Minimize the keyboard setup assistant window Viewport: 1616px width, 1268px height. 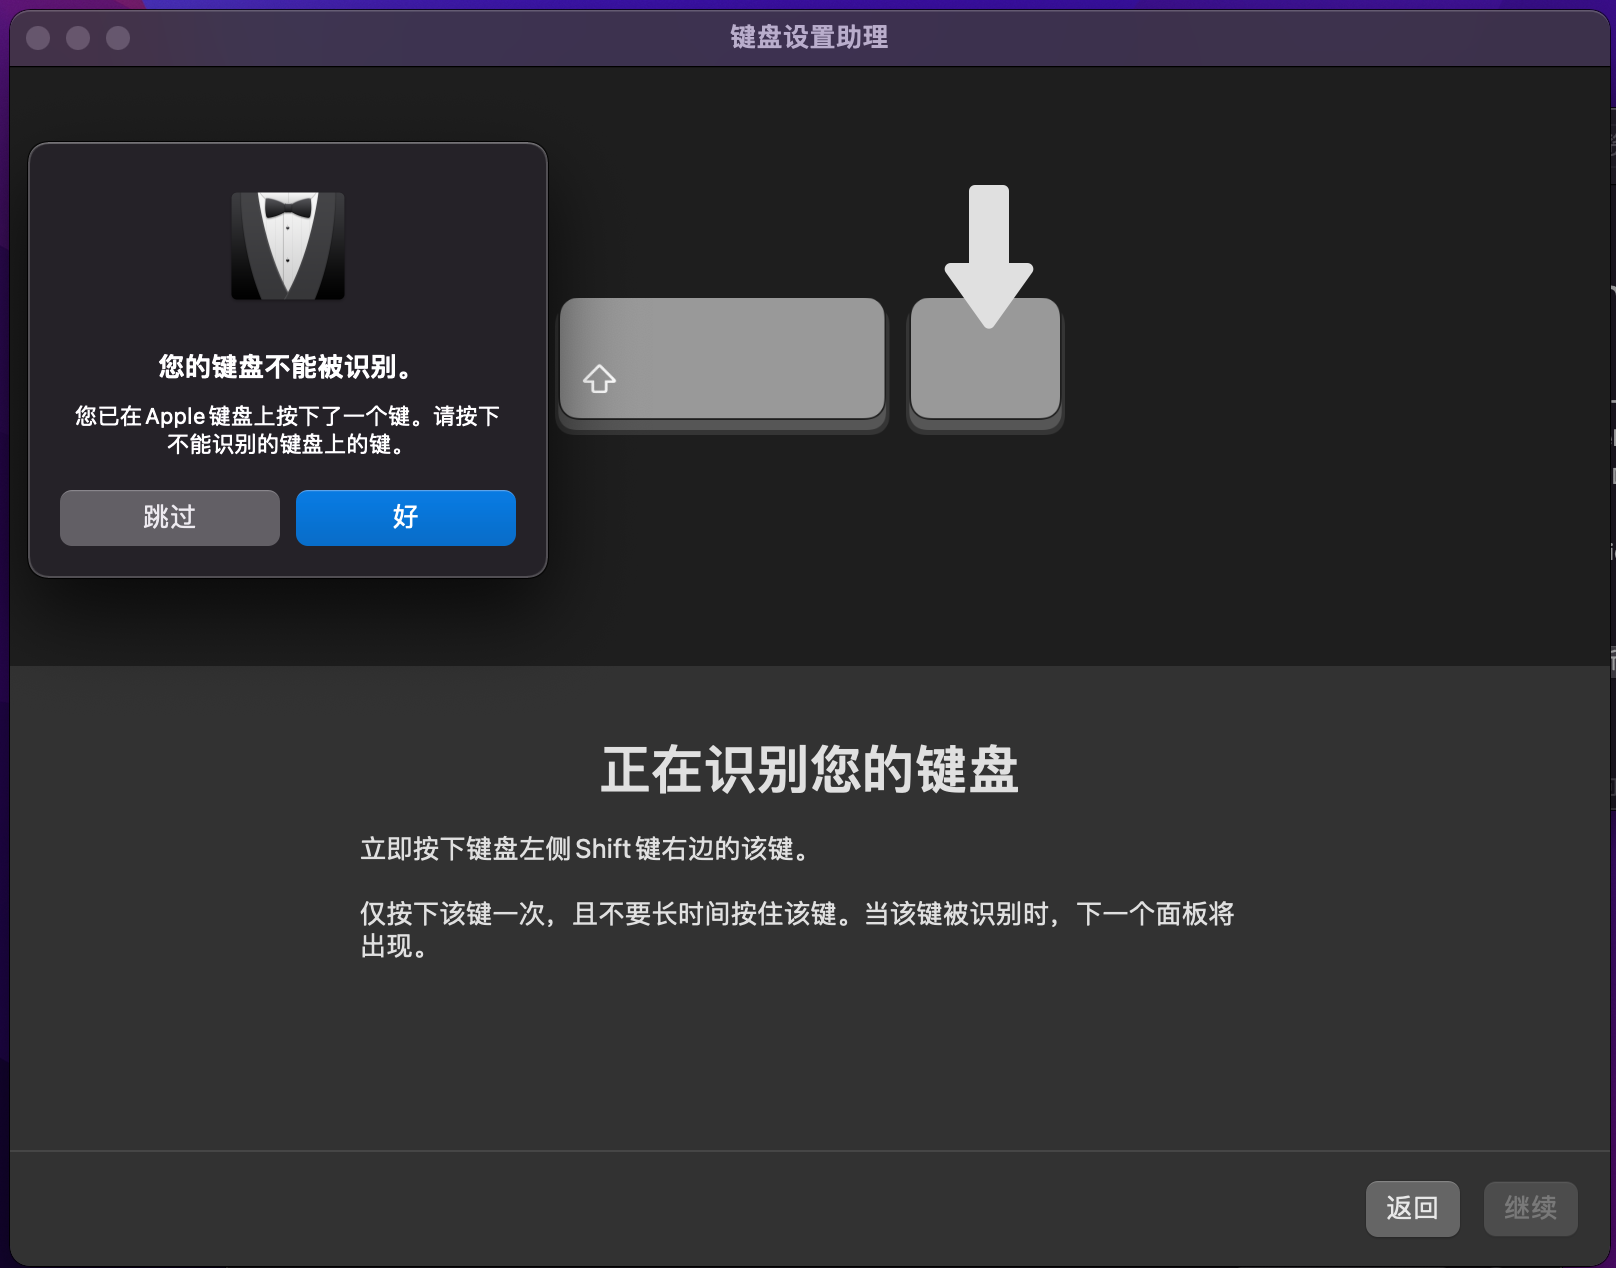[x=78, y=38]
